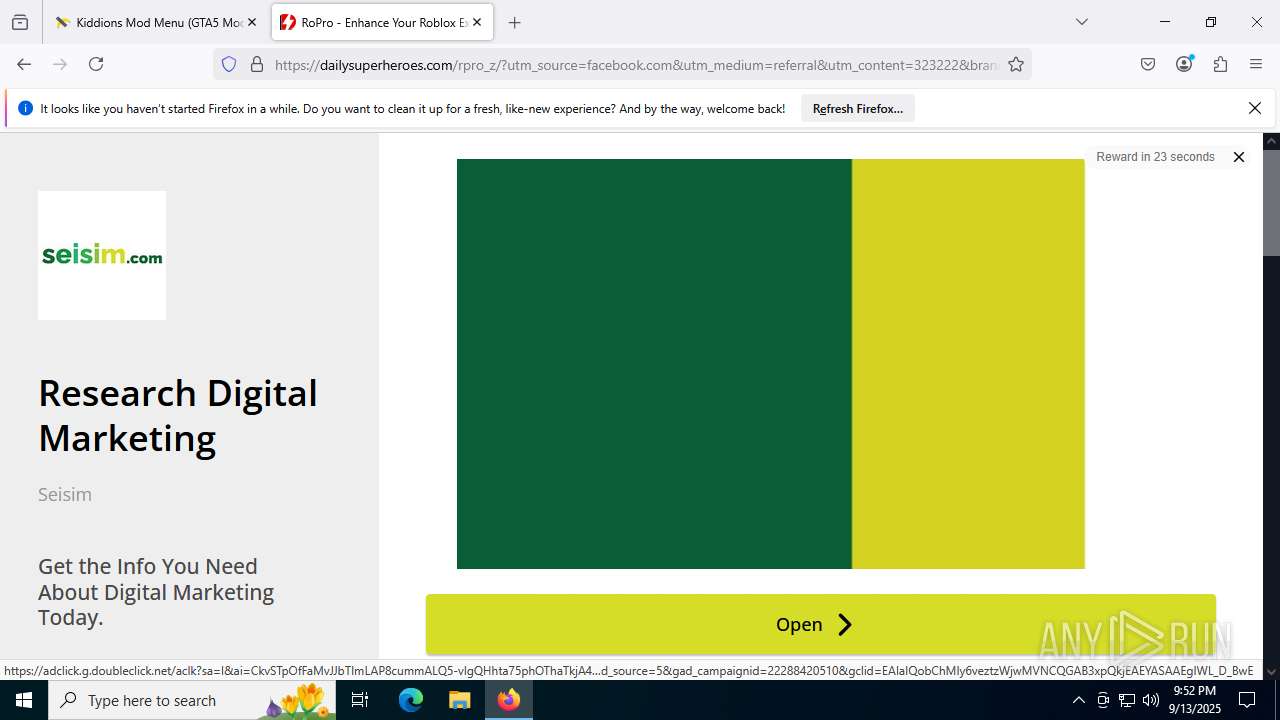Open the Extensions puzzle icon
The width and height of the screenshot is (1280, 720).
click(x=1220, y=64)
